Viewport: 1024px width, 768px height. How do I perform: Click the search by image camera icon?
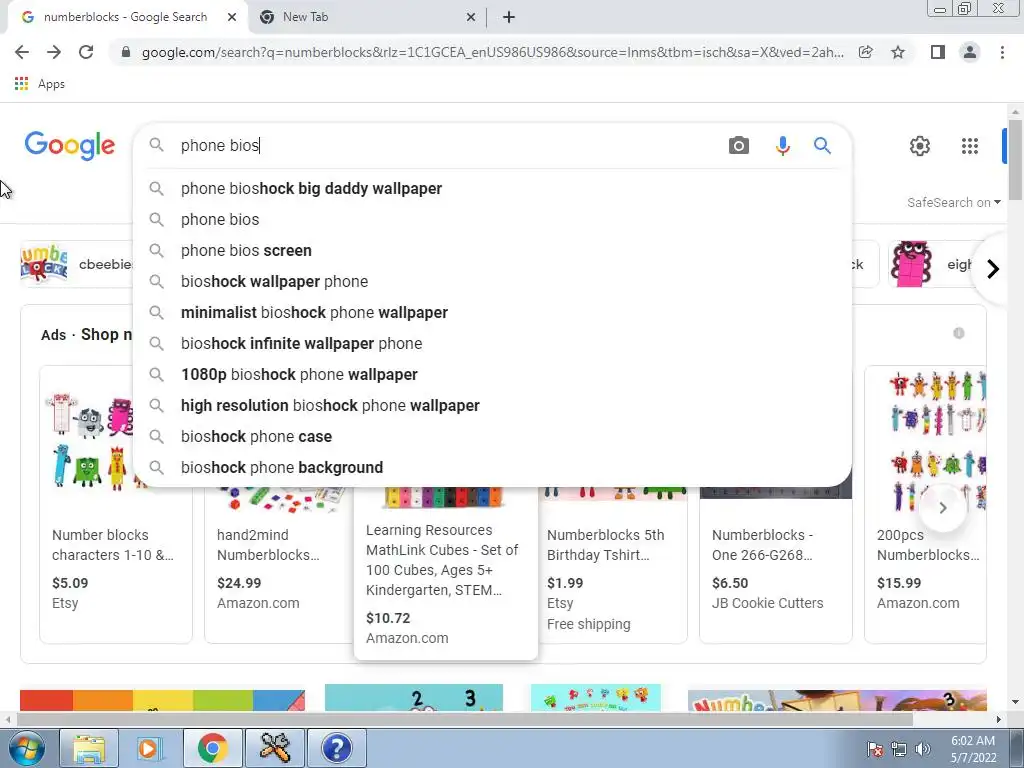coord(739,146)
